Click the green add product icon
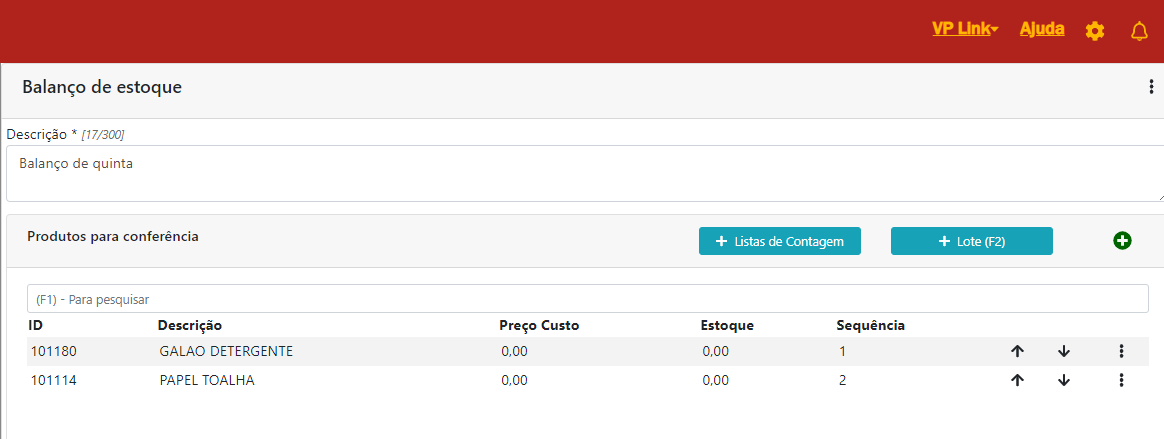 tap(1122, 241)
